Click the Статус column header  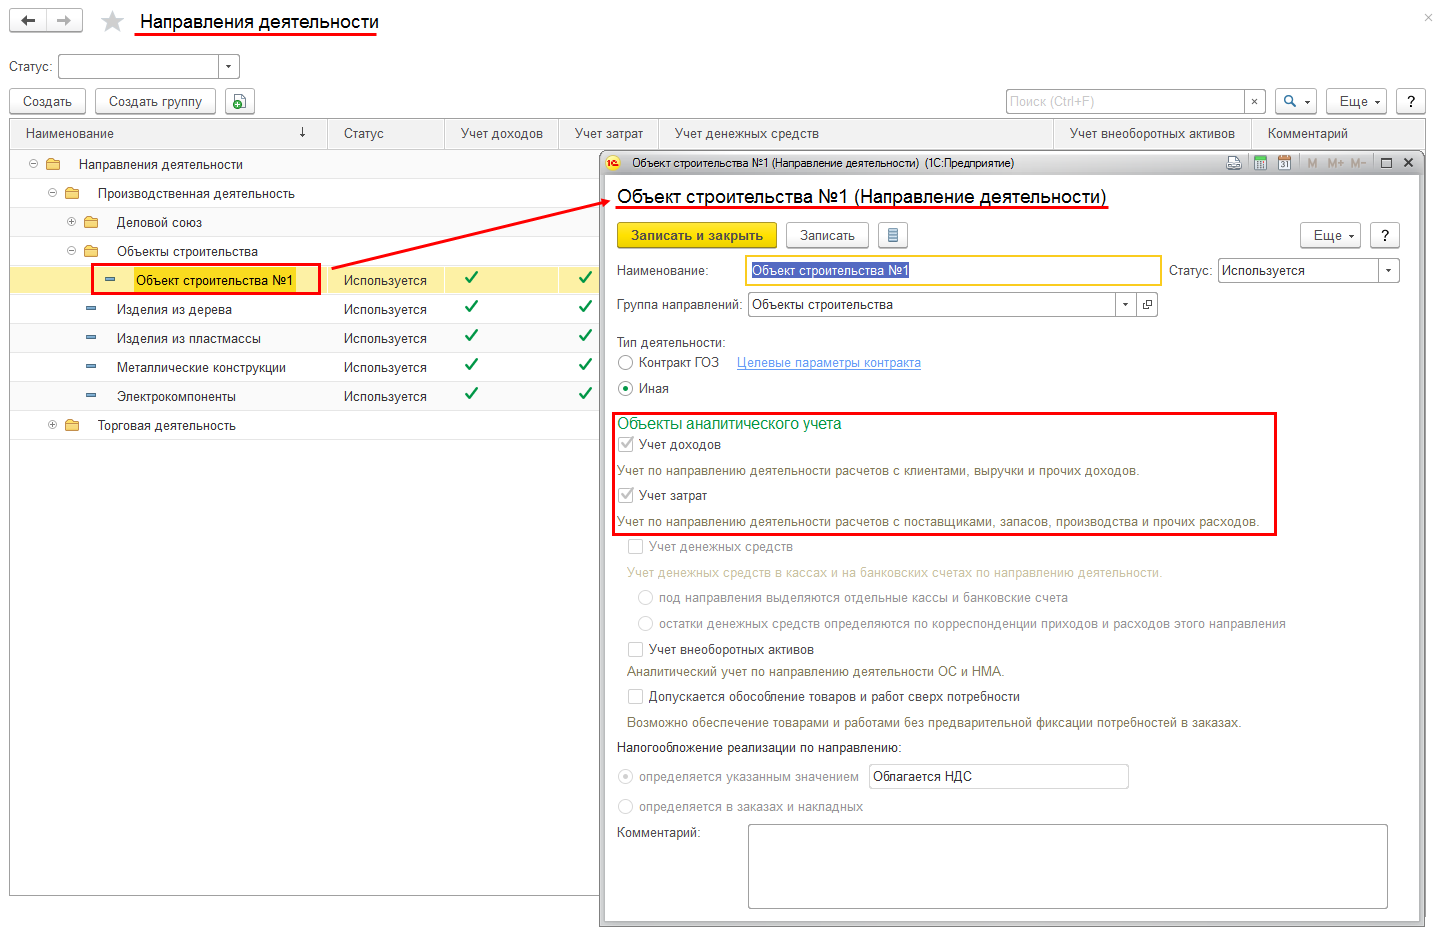tap(386, 133)
